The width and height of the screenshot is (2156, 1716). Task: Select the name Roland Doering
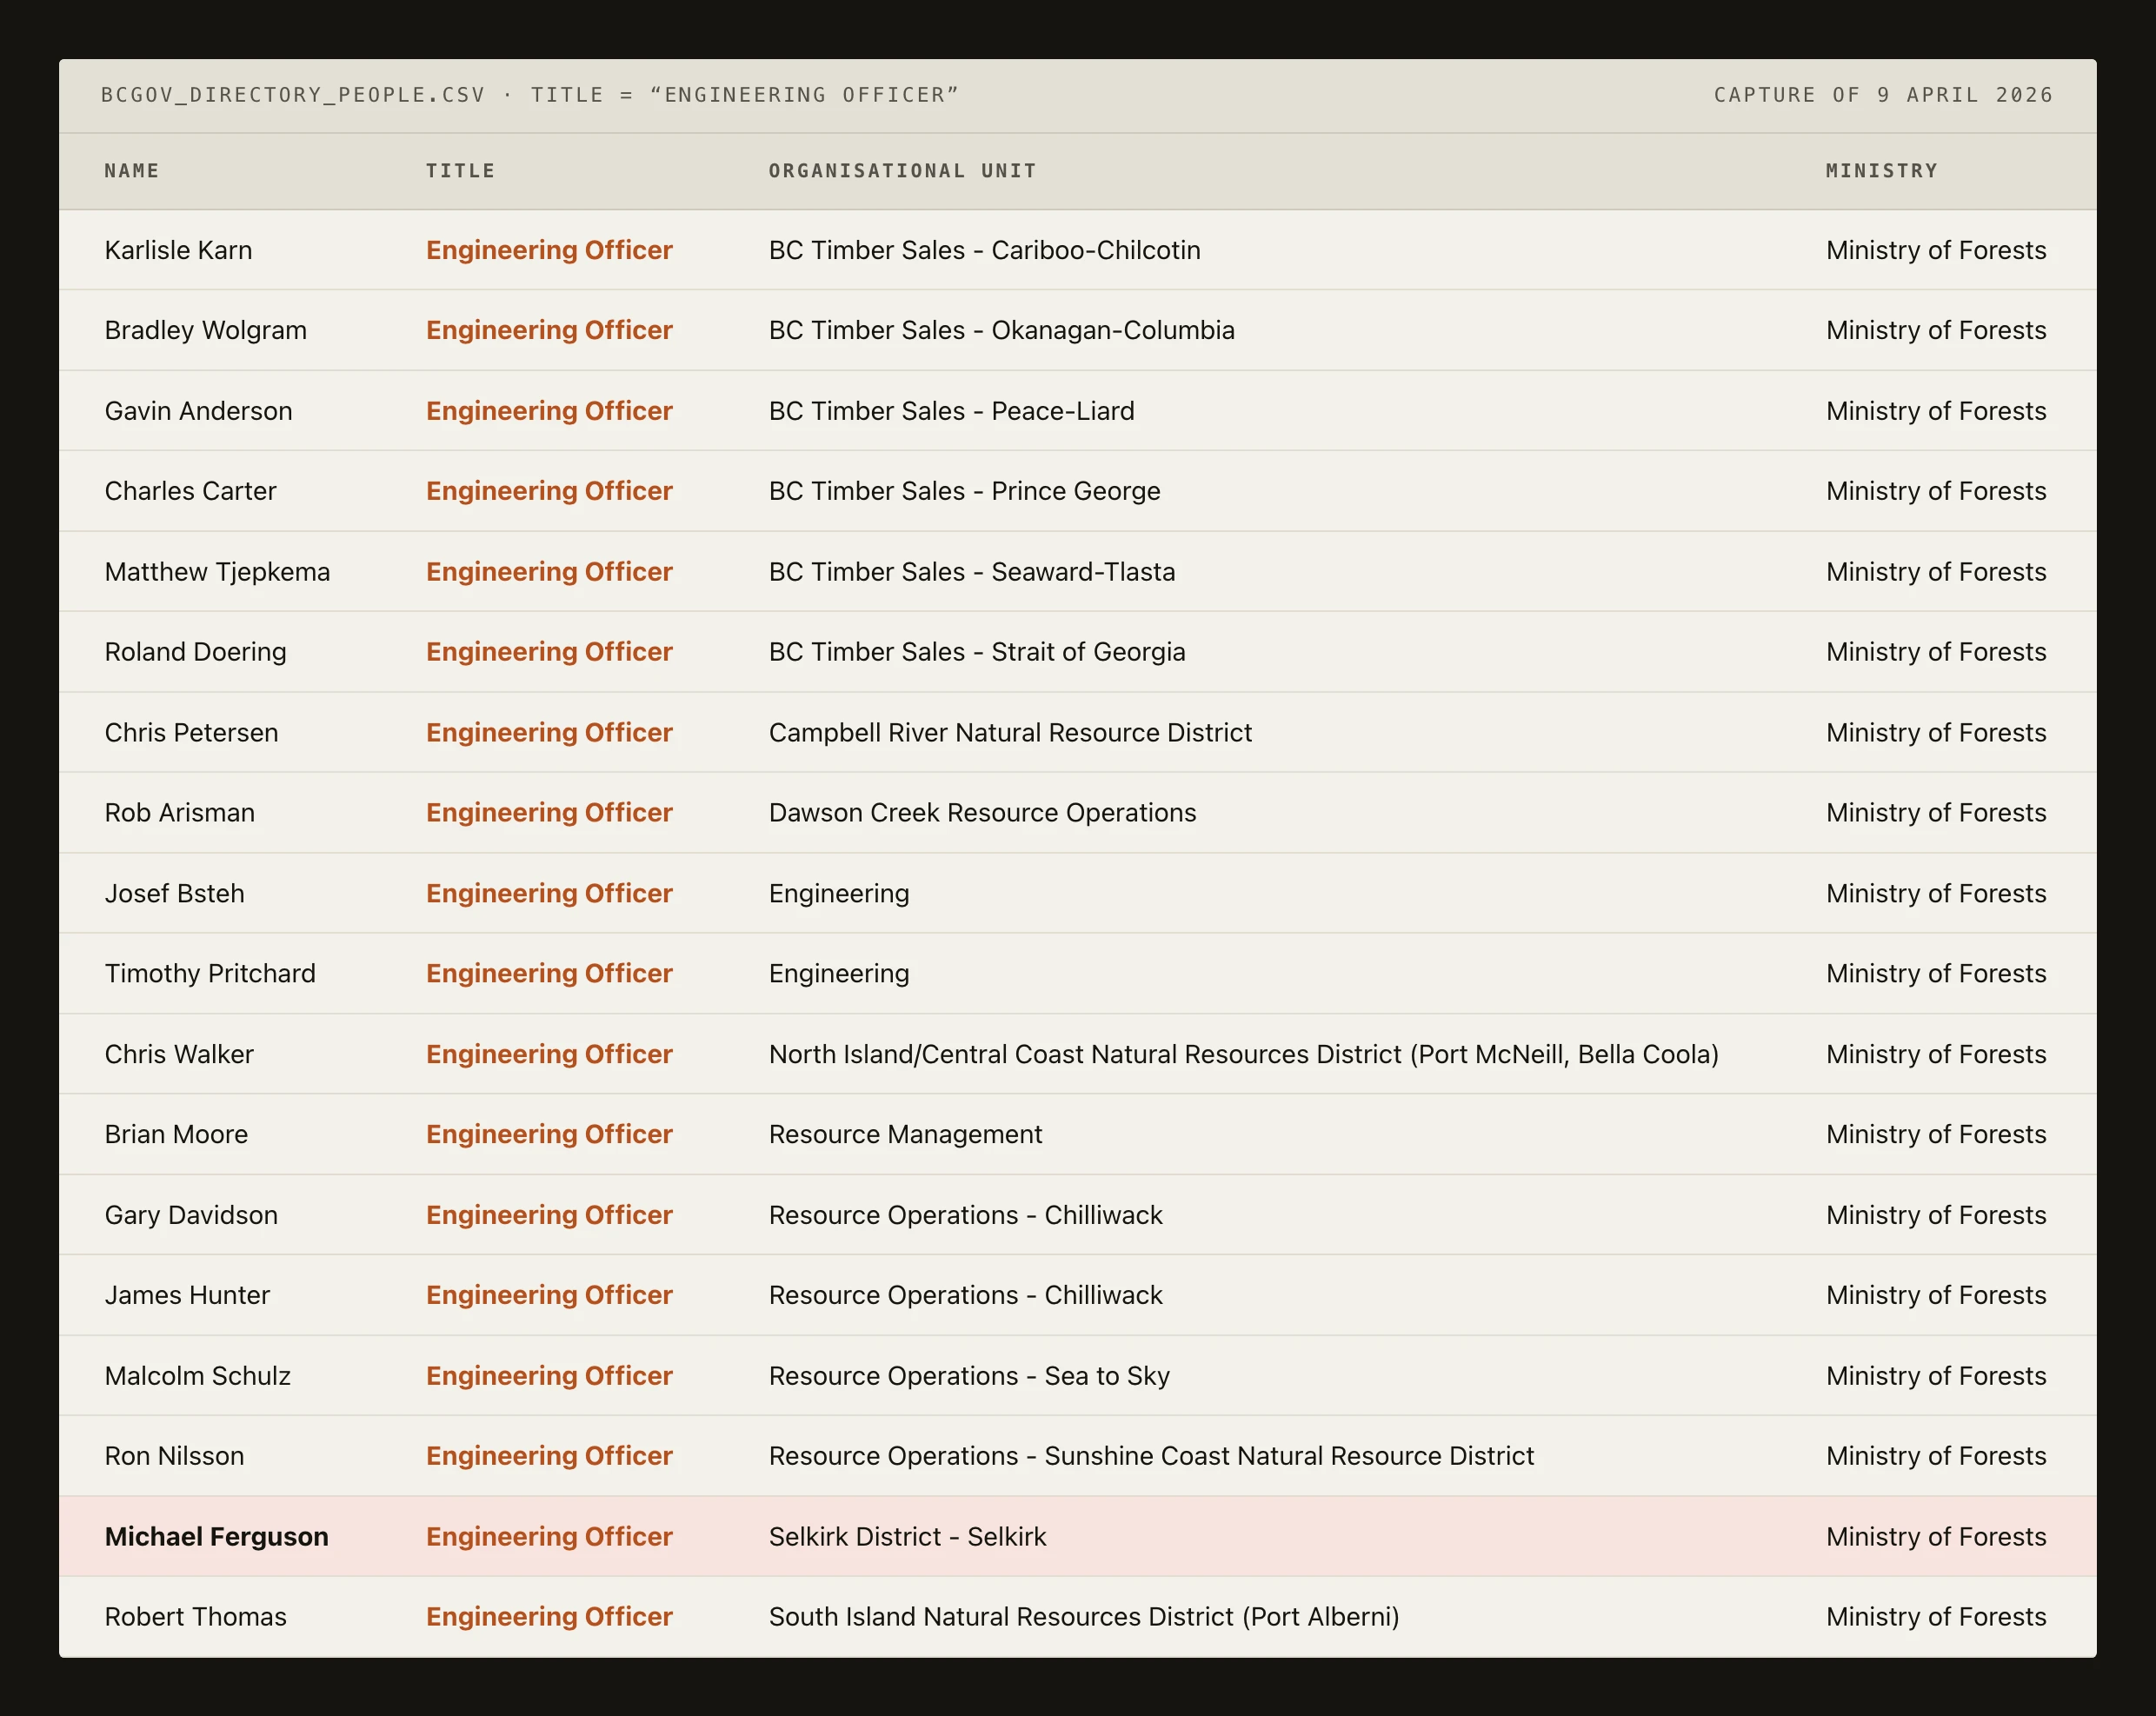195,652
